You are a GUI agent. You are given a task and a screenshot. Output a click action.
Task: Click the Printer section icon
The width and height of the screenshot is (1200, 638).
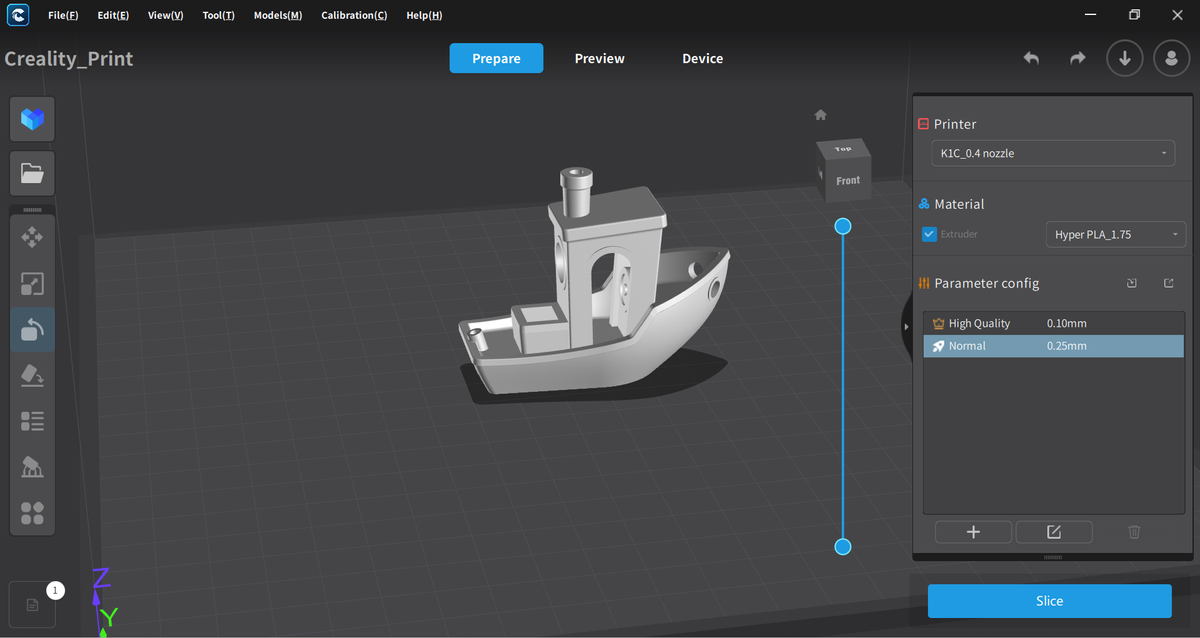point(923,124)
